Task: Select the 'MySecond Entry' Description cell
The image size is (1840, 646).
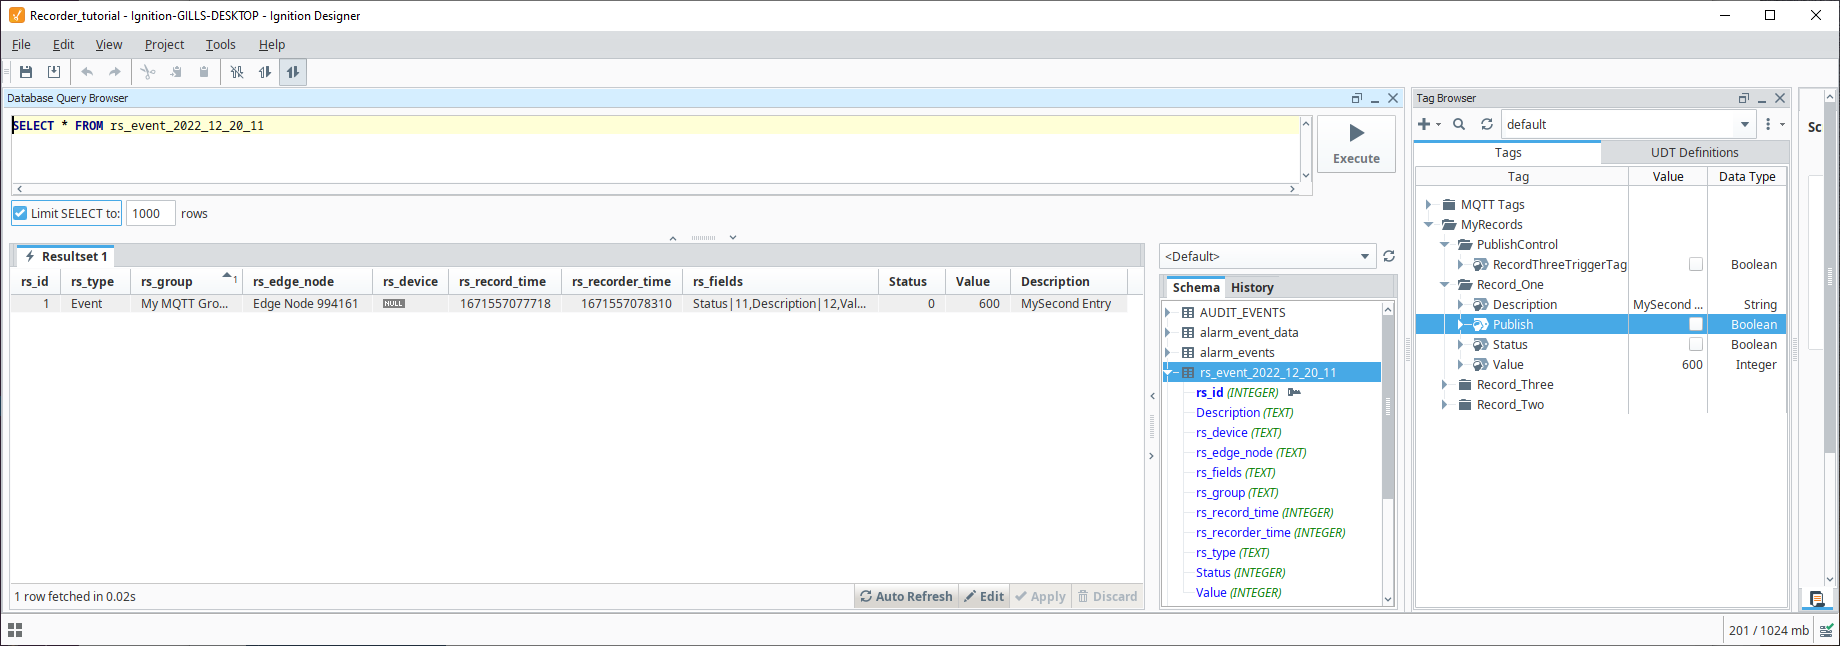Action: pos(1067,304)
